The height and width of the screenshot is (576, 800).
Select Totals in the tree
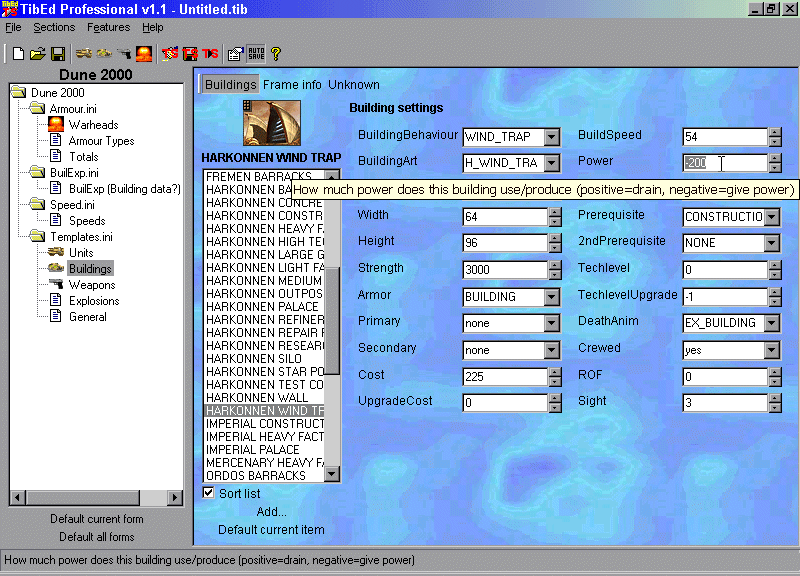(84, 157)
